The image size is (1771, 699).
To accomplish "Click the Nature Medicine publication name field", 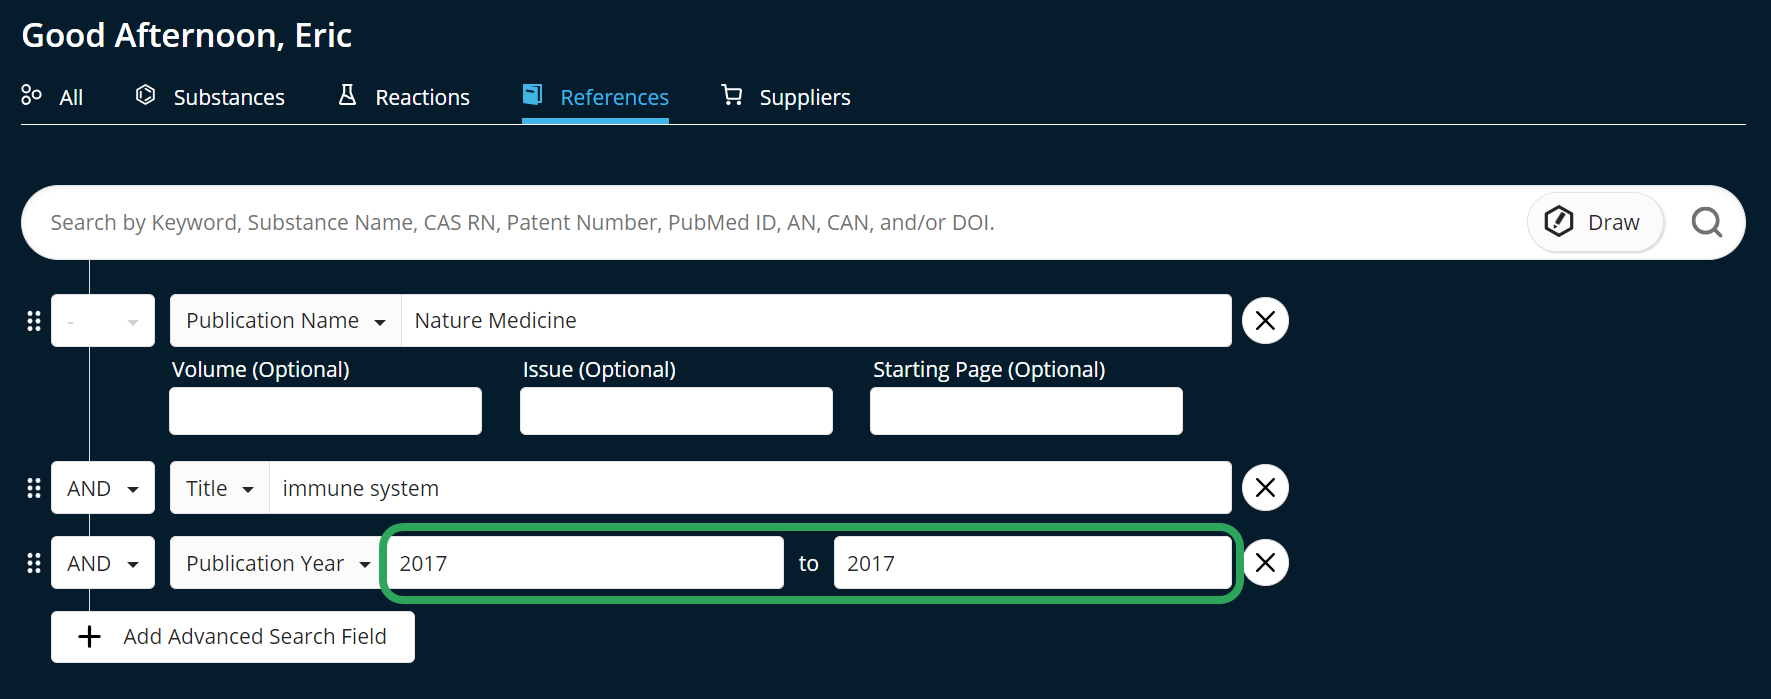I will click(816, 321).
